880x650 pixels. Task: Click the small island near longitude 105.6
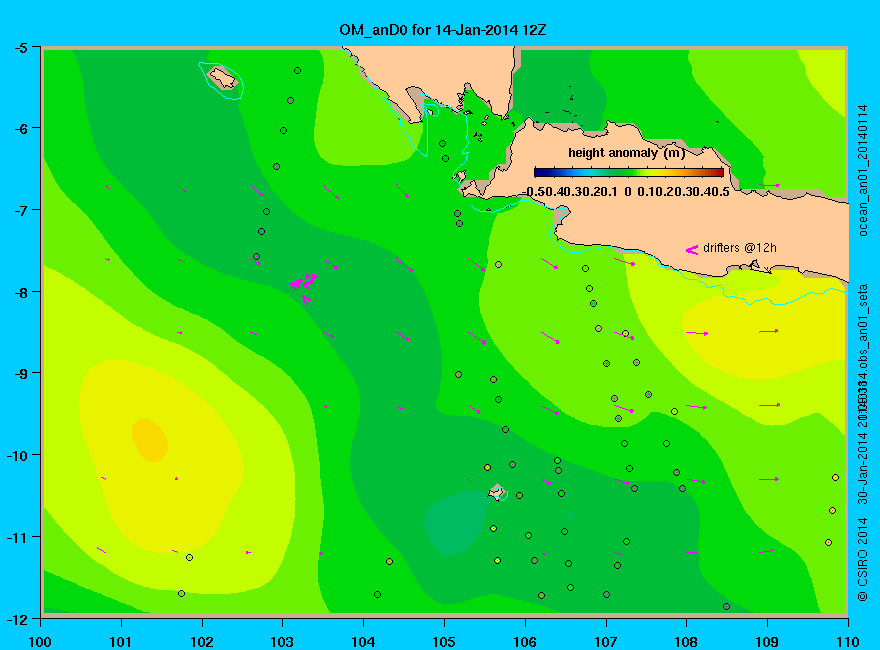497,493
